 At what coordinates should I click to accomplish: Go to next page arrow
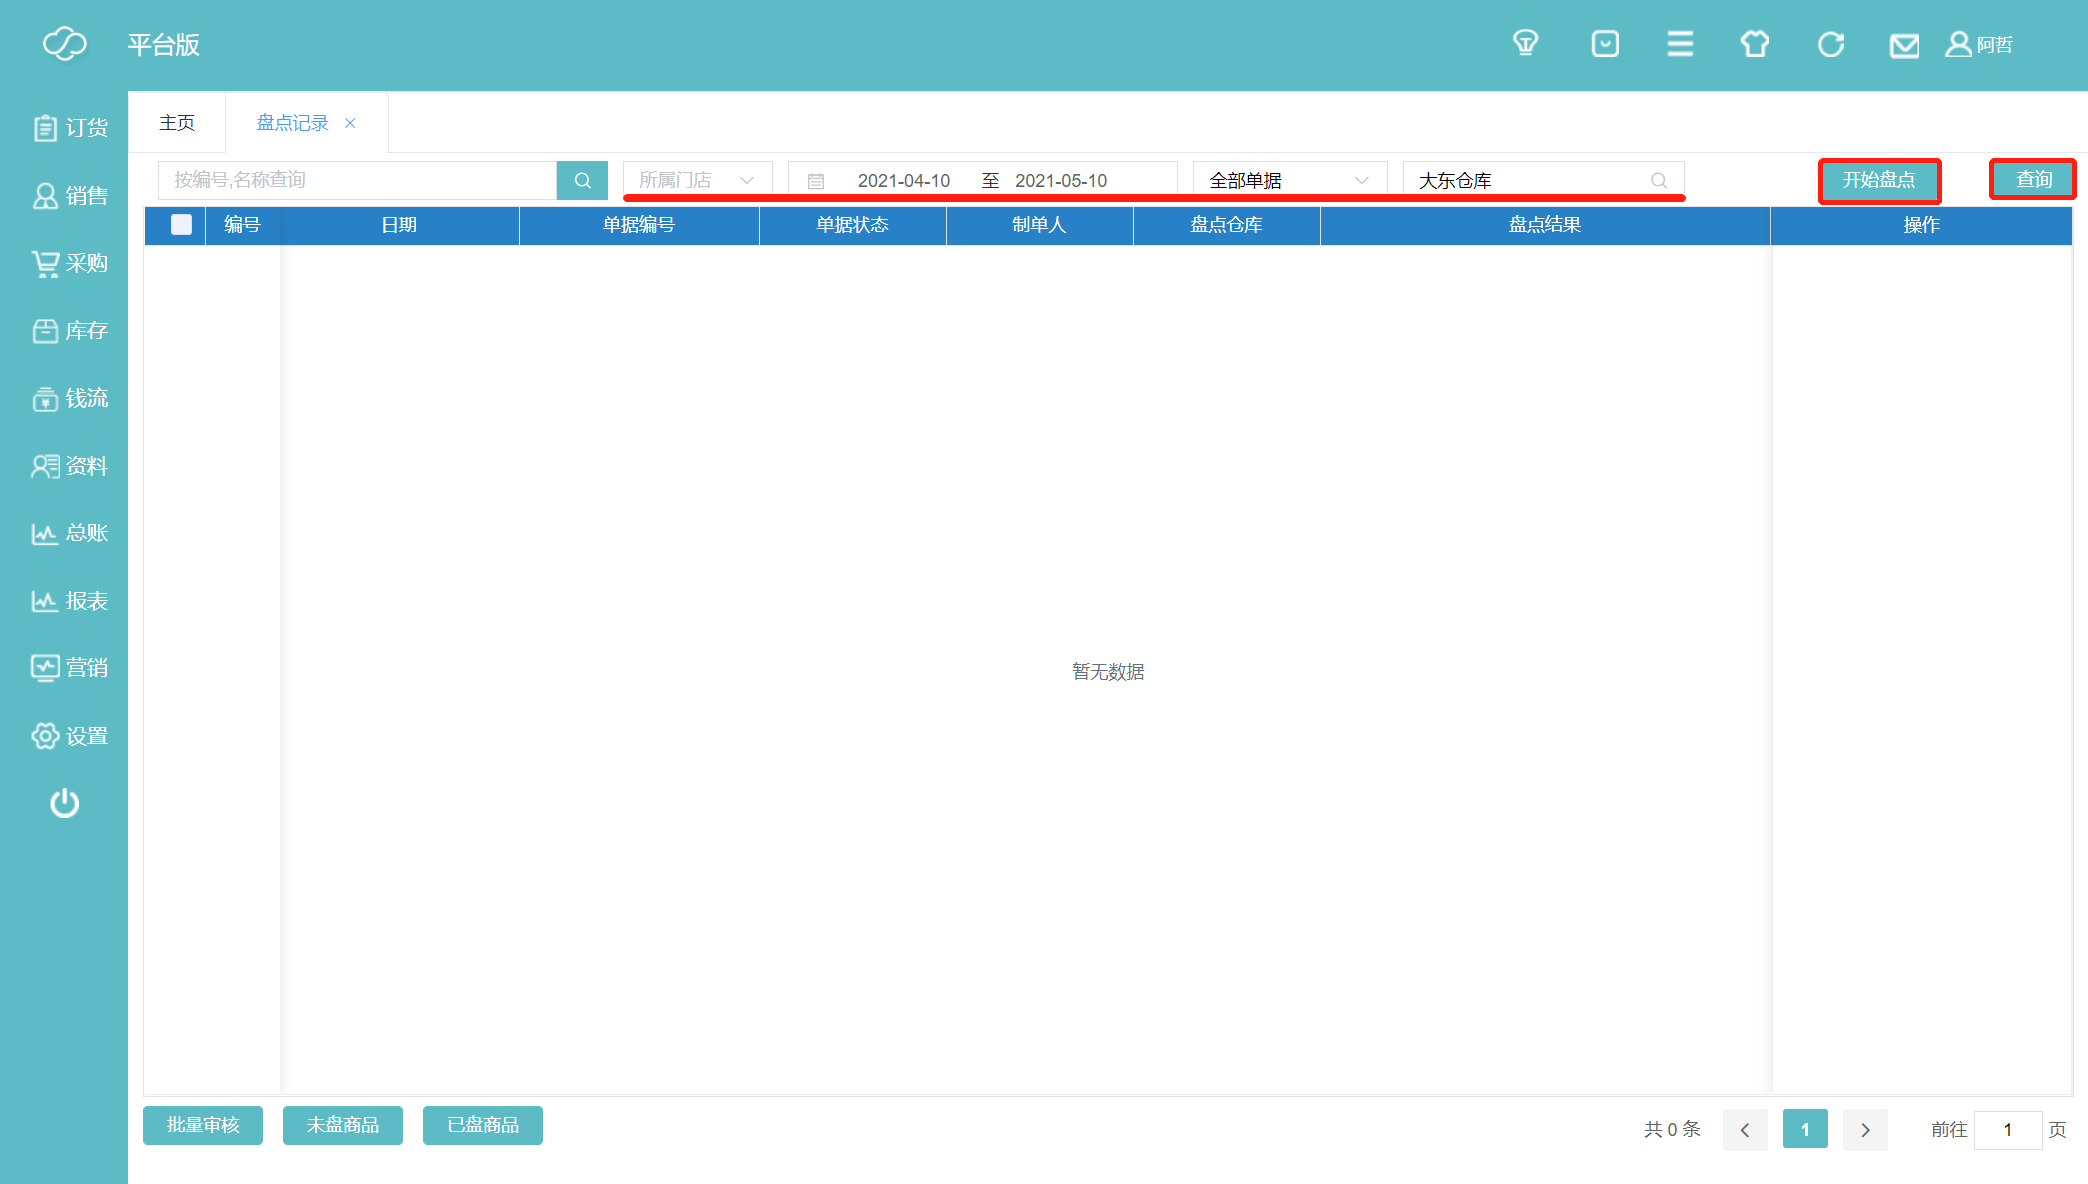1865,1129
